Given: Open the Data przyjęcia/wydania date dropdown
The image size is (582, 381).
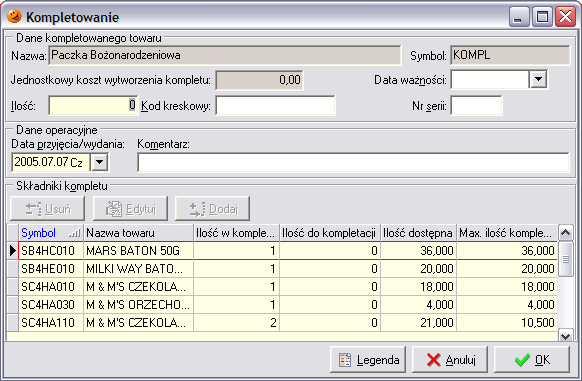Looking at the screenshot, I should 99,162.
